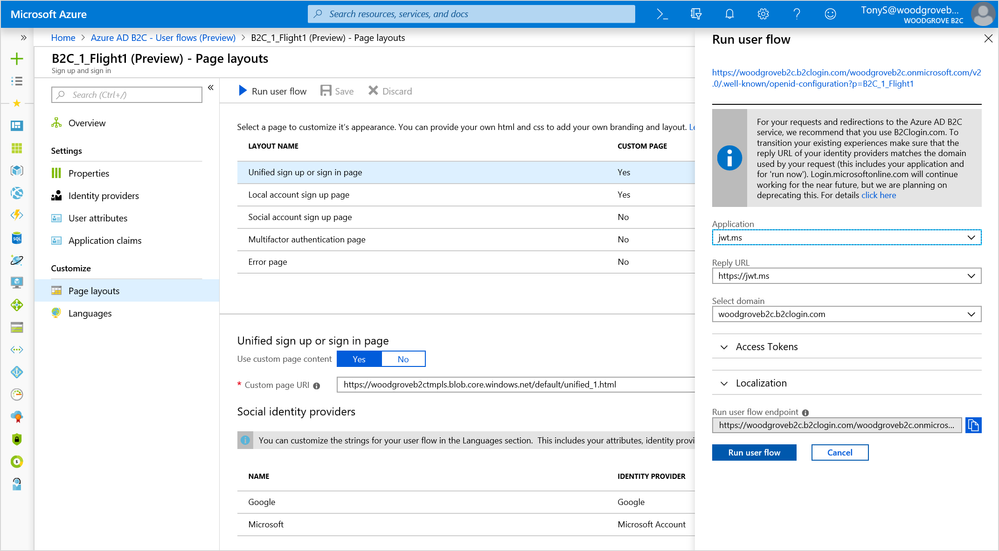Click the Custom page URI field
The height and width of the screenshot is (551, 999).
(516, 385)
